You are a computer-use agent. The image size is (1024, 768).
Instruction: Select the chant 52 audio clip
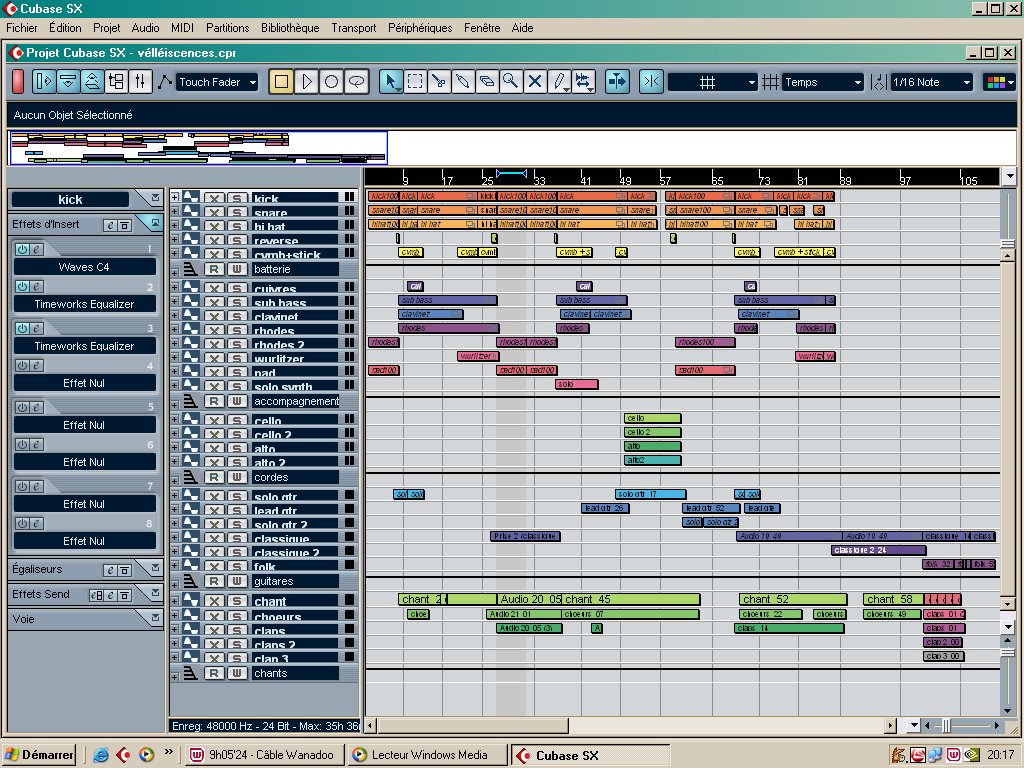pos(793,599)
